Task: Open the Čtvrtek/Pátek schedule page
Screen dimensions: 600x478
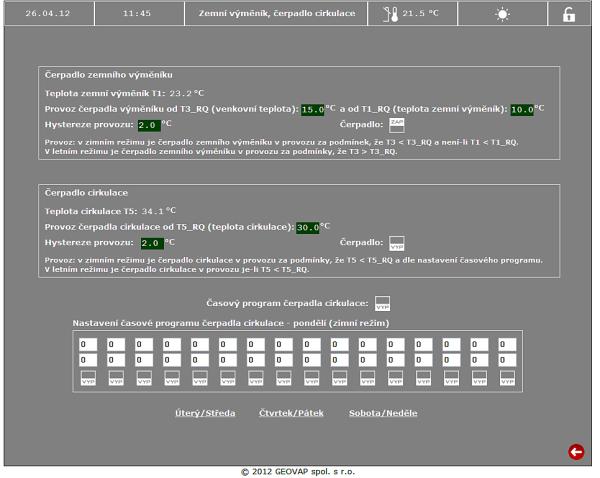Action: tap(291, 413)
